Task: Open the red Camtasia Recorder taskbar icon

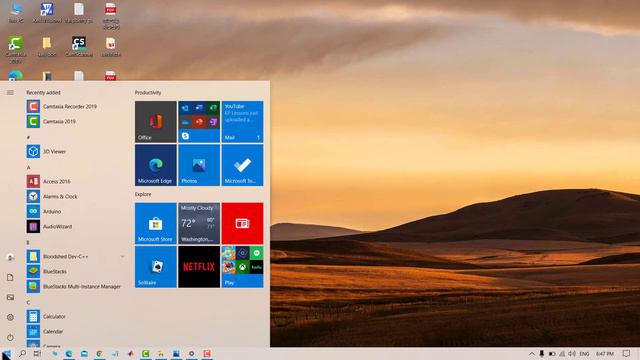Action: (207, 353)
